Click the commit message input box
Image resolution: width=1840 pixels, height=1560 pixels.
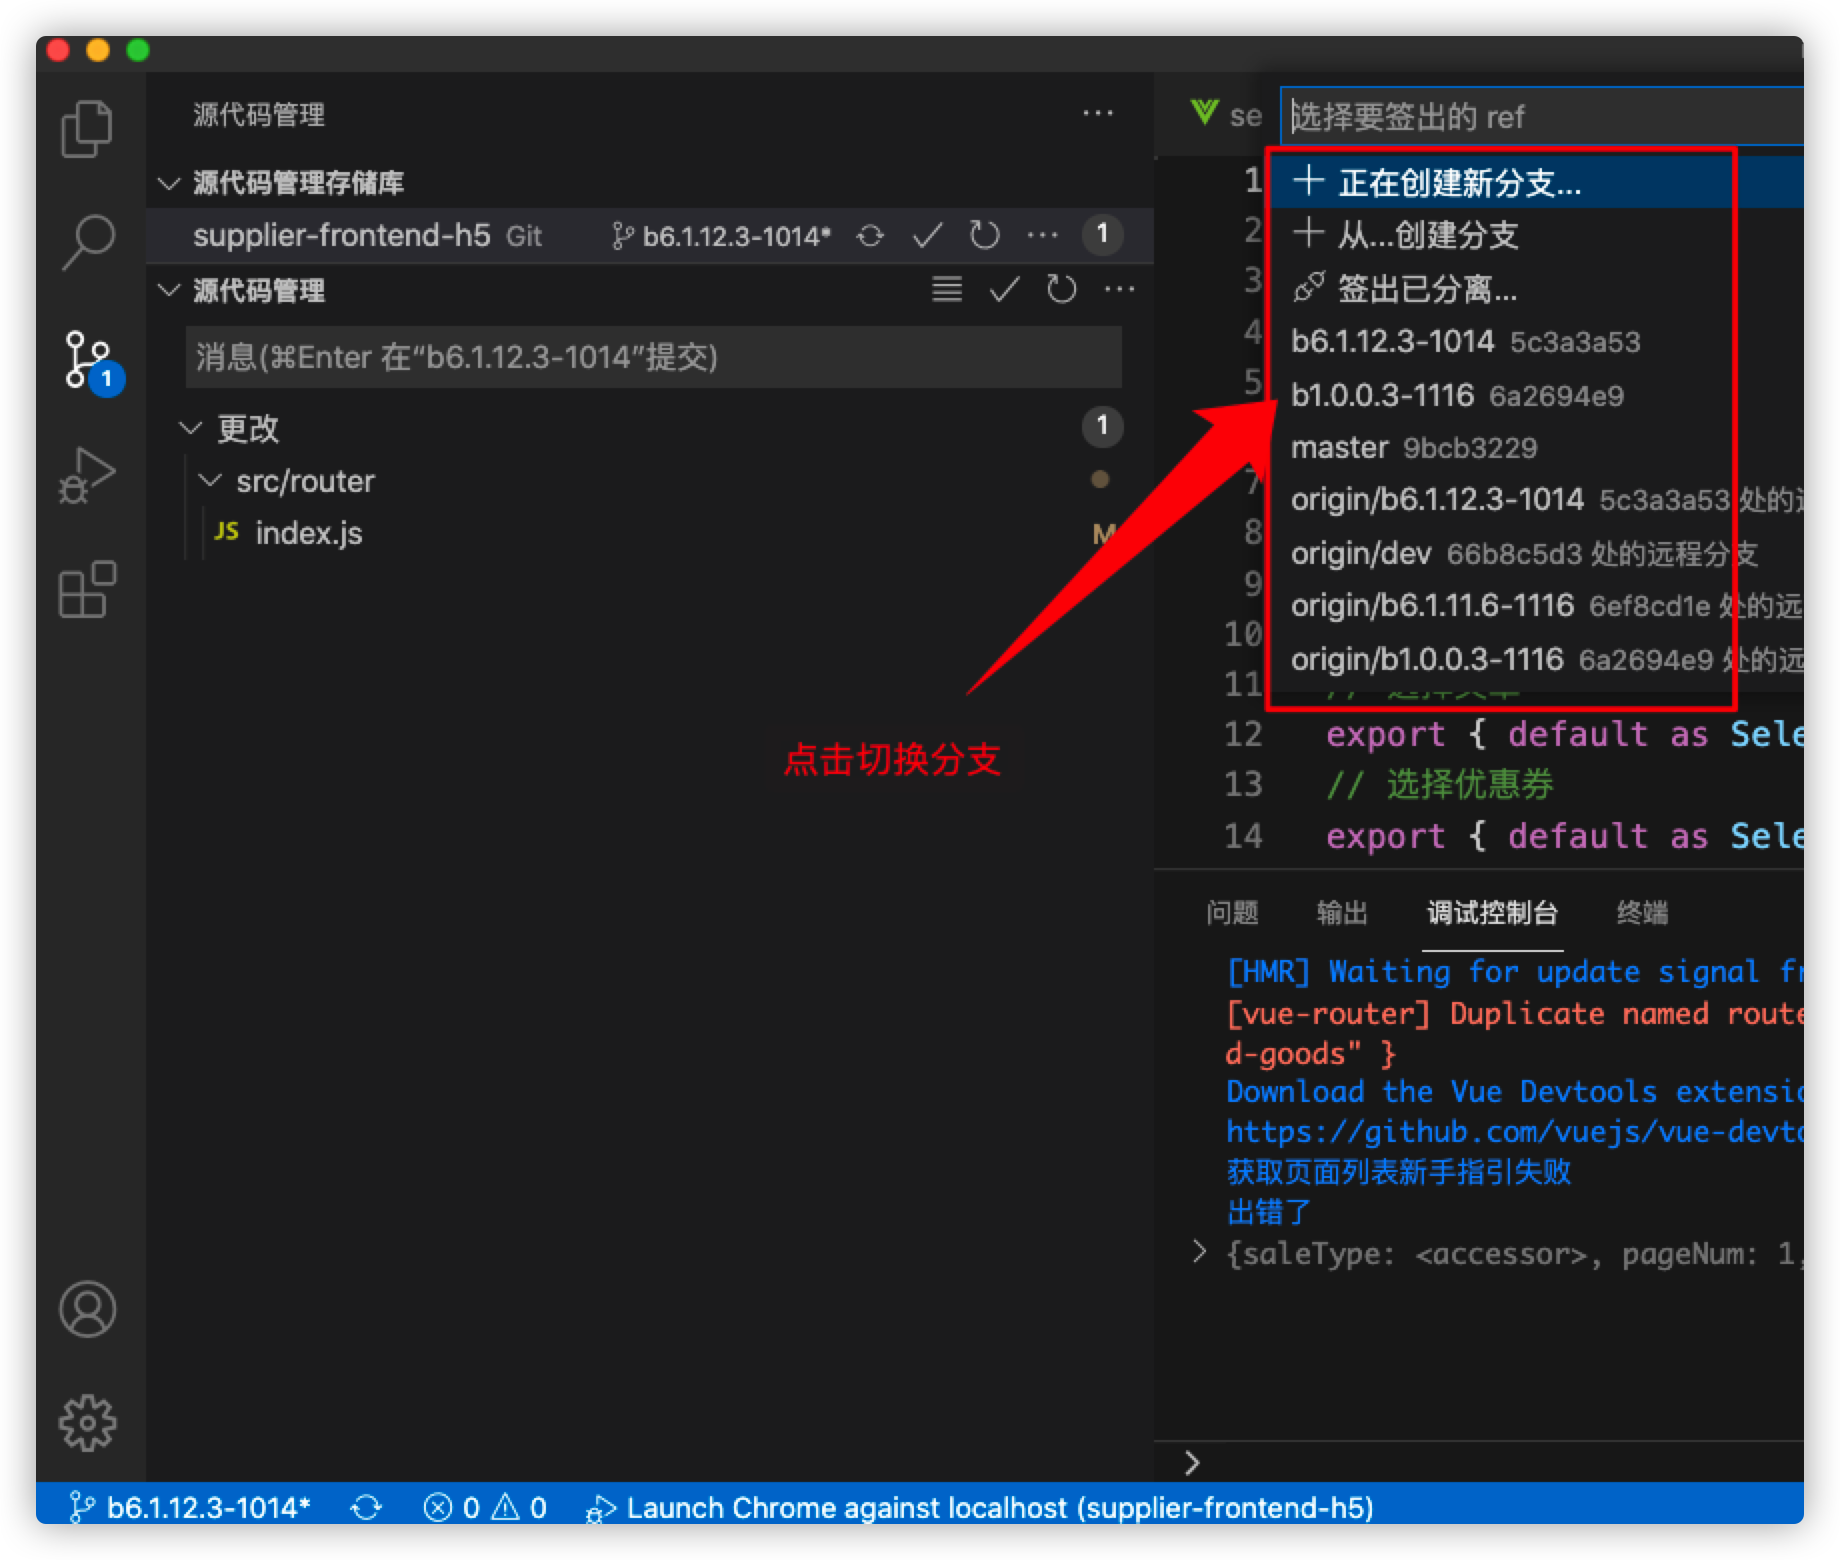click(654, 357)
